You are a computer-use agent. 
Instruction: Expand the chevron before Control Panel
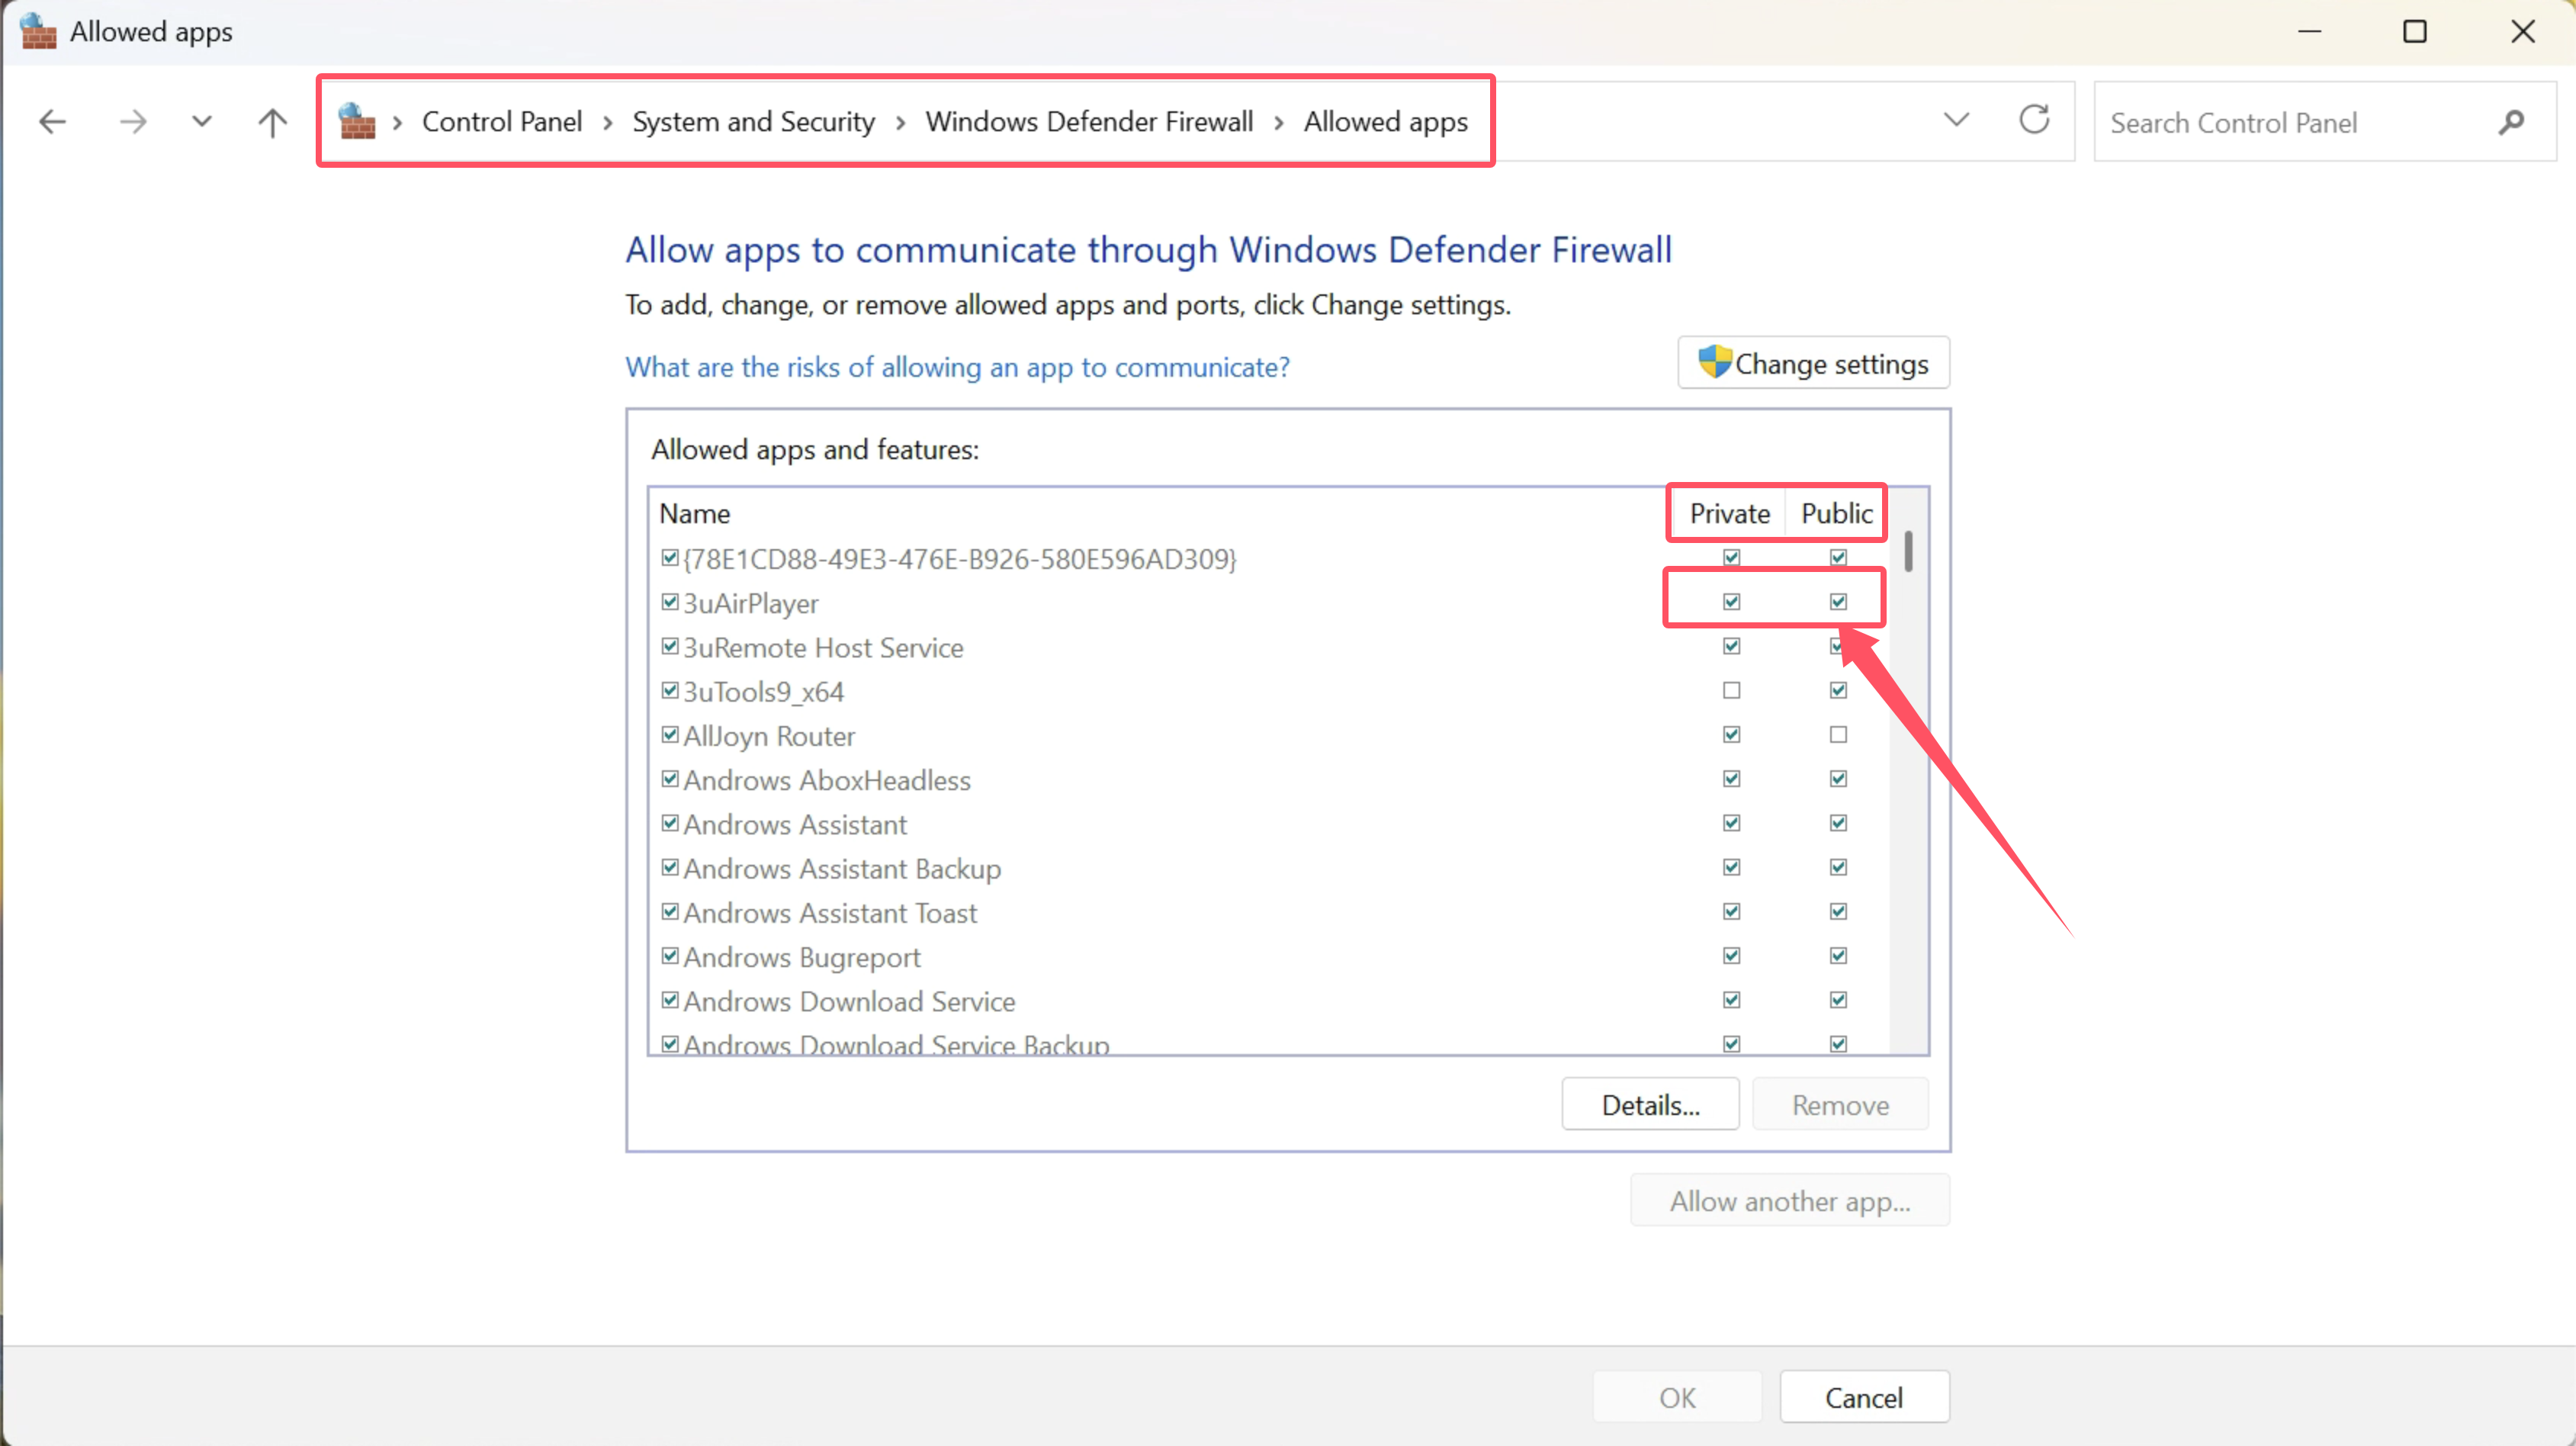coord(397,122)
